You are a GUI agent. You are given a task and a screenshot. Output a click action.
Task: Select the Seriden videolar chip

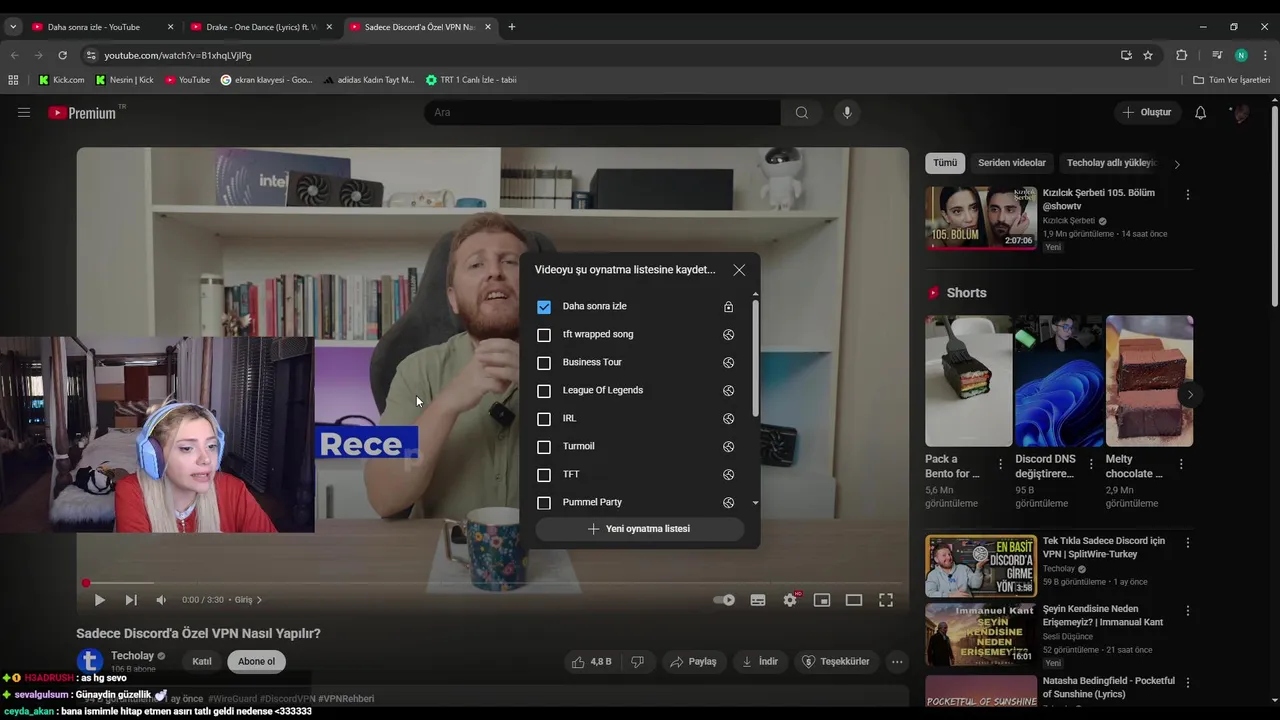(1012, 163)
